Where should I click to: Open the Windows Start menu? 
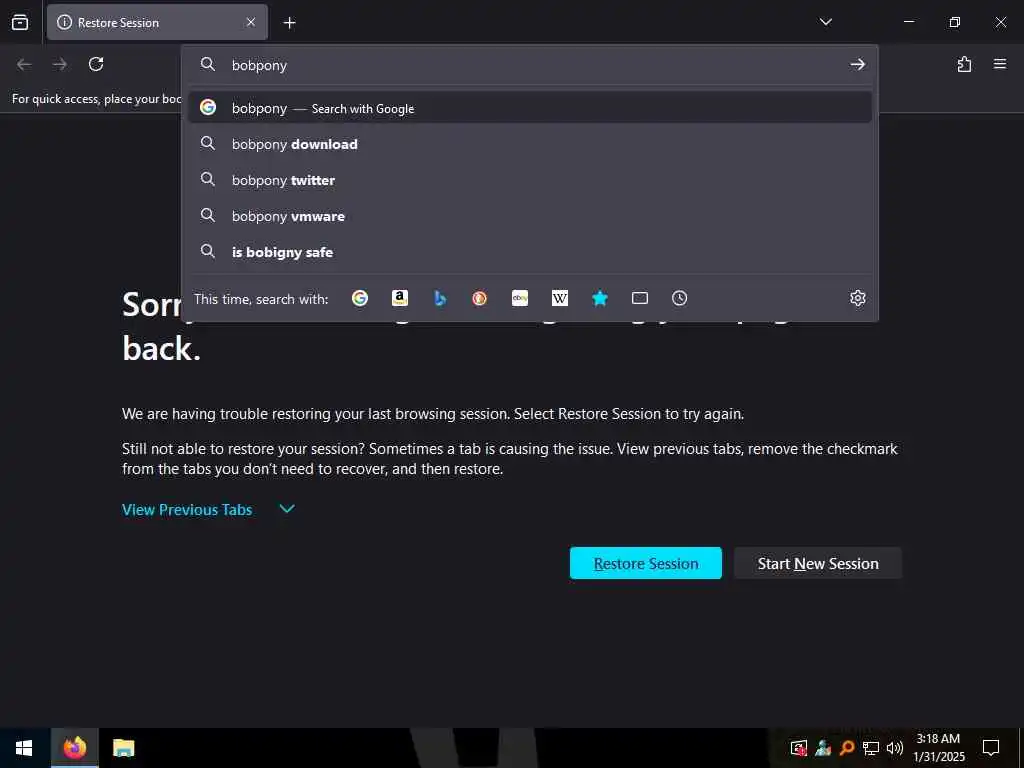(24, 748)
